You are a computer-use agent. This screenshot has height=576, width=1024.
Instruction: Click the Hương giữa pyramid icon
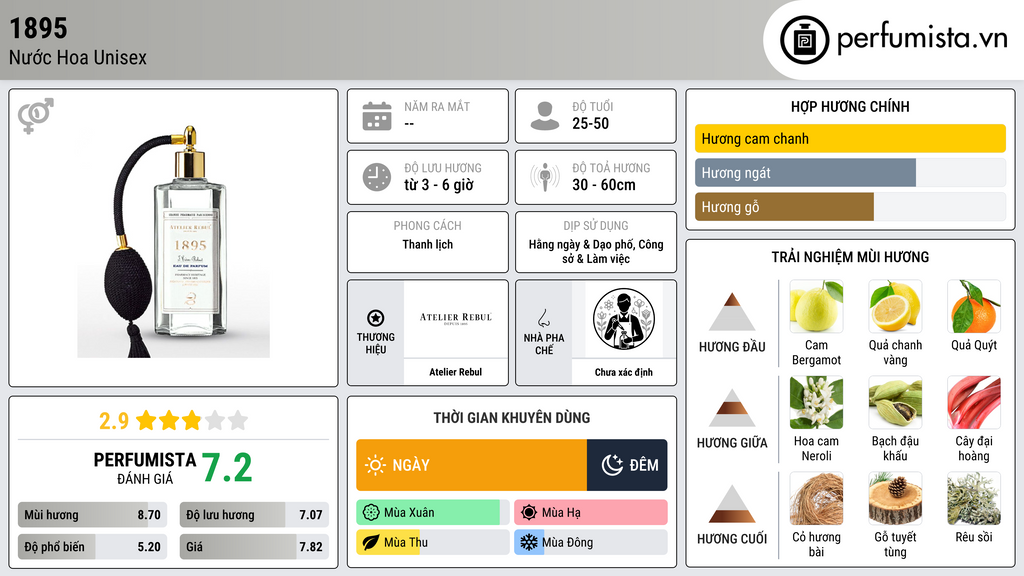732,408
